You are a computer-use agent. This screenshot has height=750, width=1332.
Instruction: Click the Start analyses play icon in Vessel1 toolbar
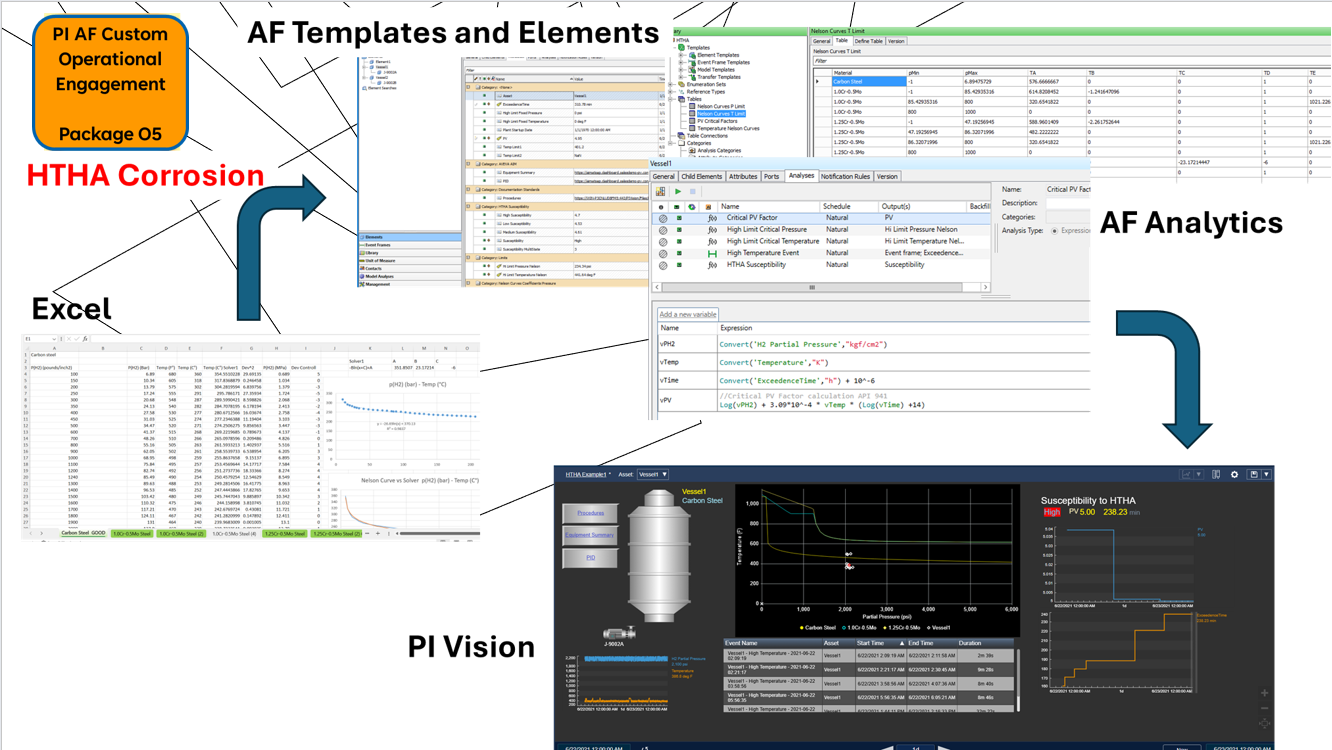[677, 191]
